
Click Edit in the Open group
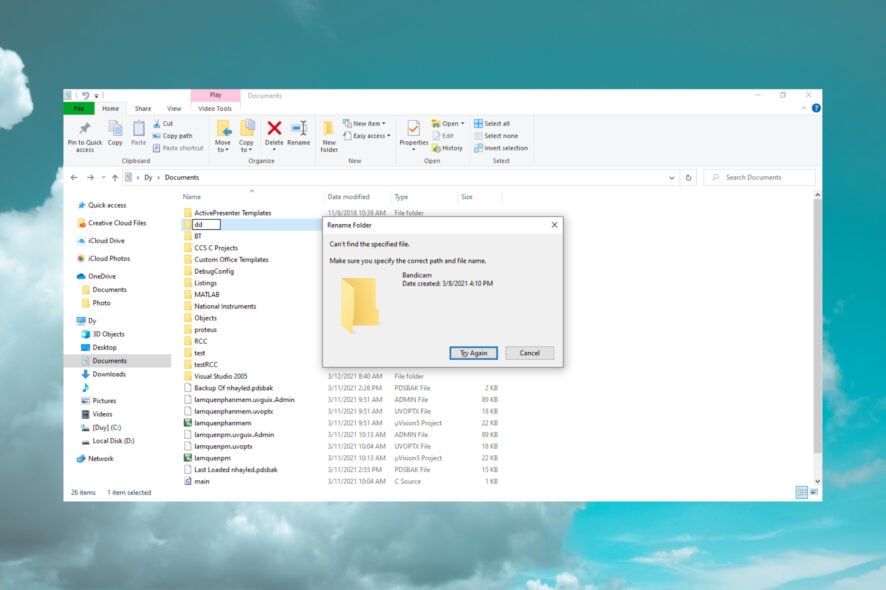[443, 136]
